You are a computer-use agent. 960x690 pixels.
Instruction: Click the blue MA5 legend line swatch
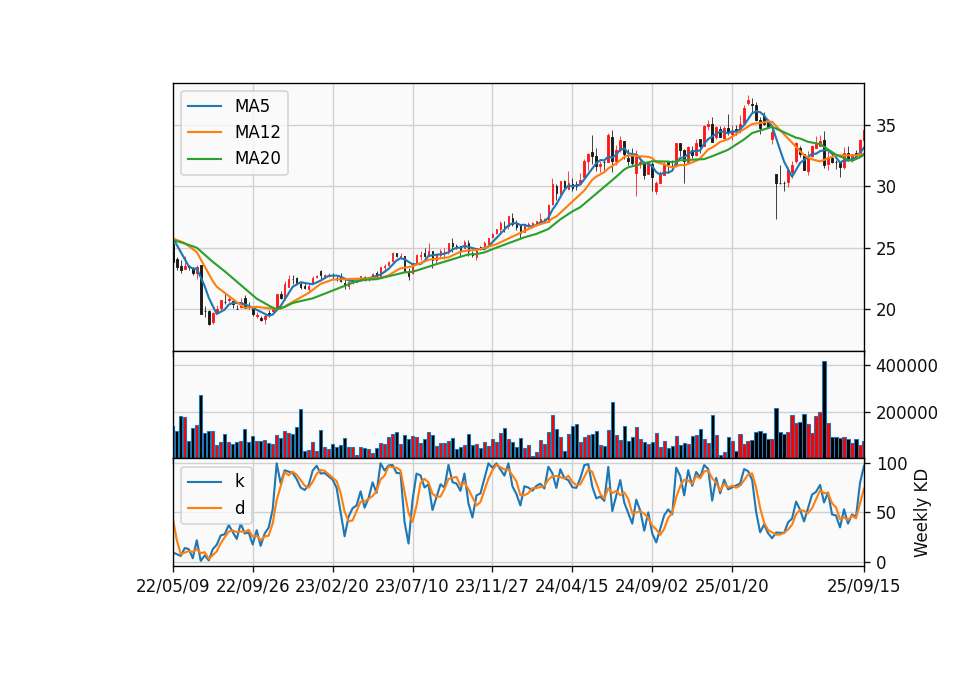(204, 106)
